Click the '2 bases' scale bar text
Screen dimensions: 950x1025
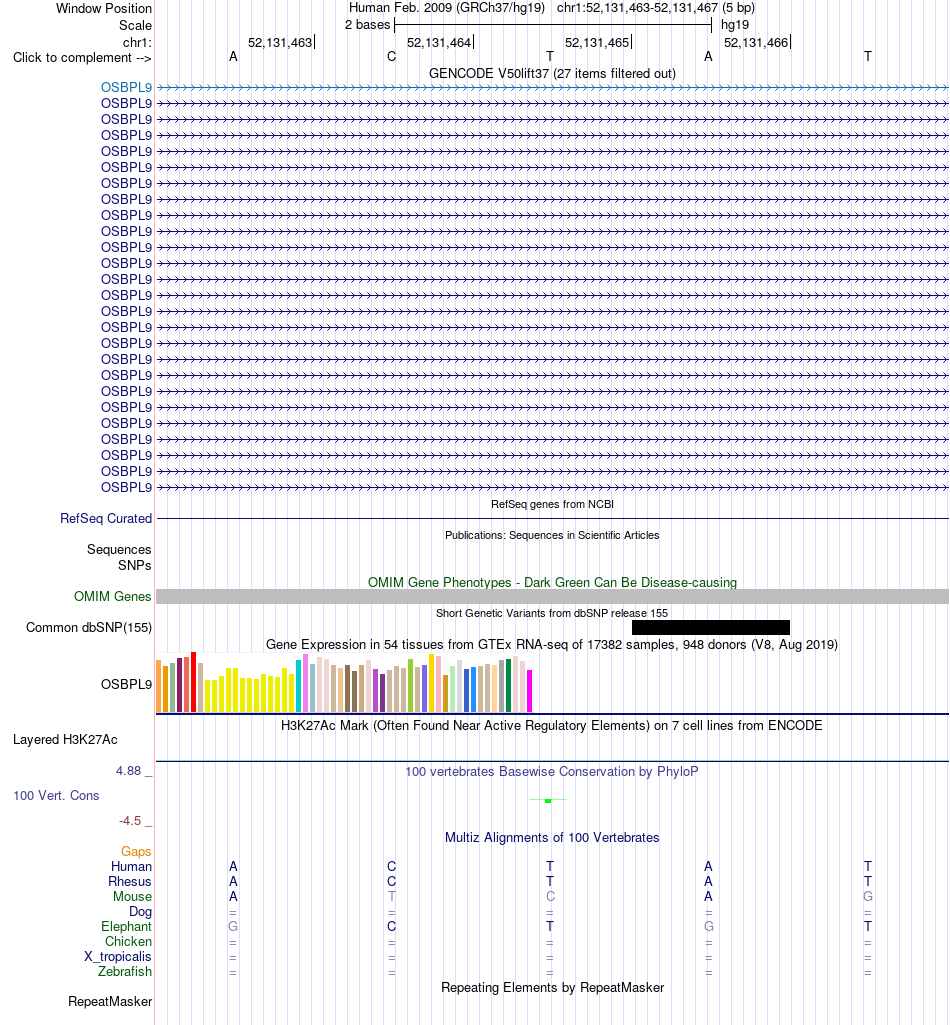(367, 25)
